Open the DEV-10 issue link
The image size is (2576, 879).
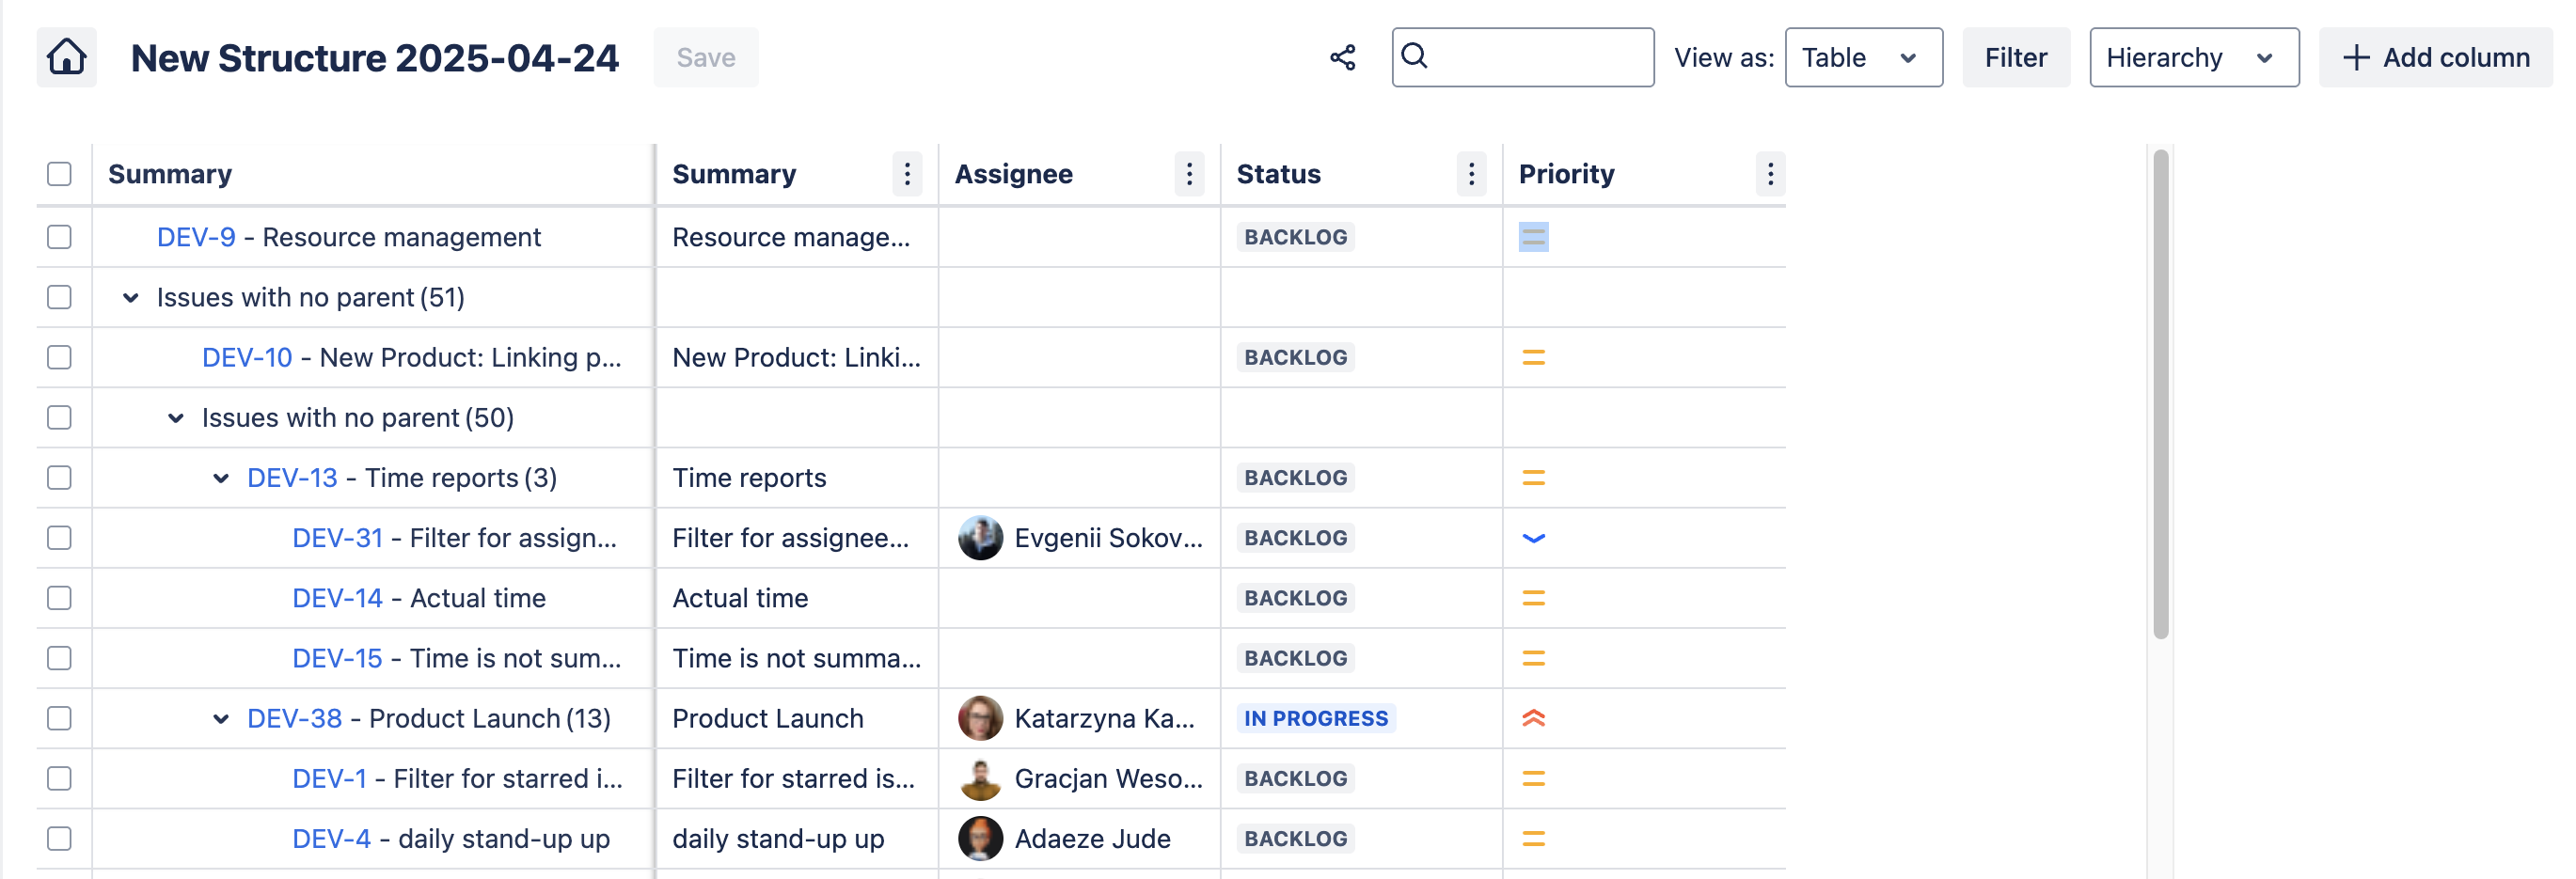[x=247, y=357]
